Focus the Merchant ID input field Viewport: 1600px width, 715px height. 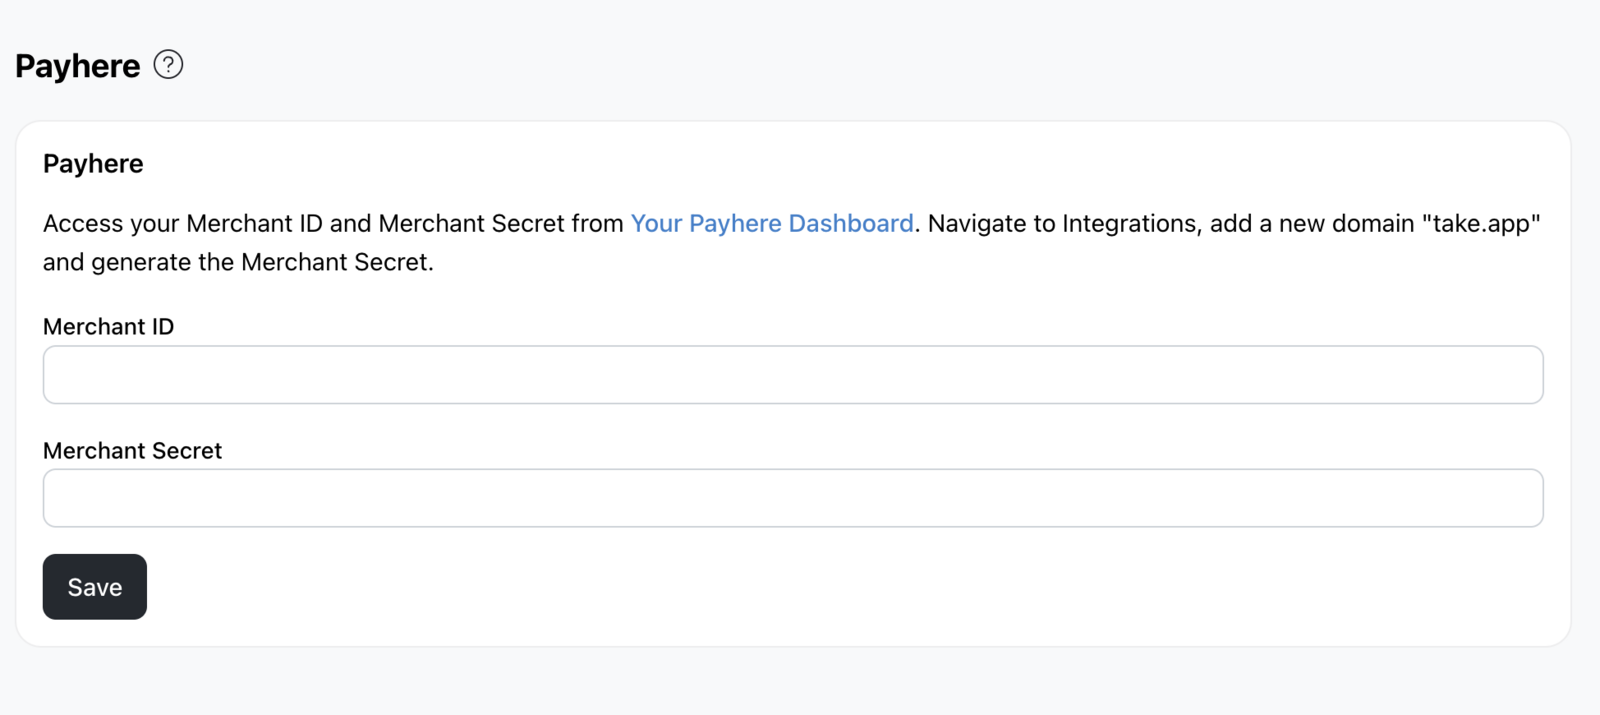point(793,375)
